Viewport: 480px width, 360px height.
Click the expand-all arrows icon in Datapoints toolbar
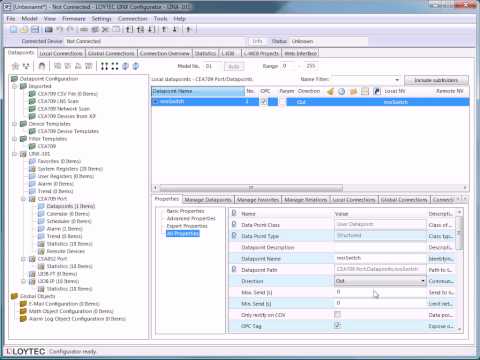click(104, 66)
